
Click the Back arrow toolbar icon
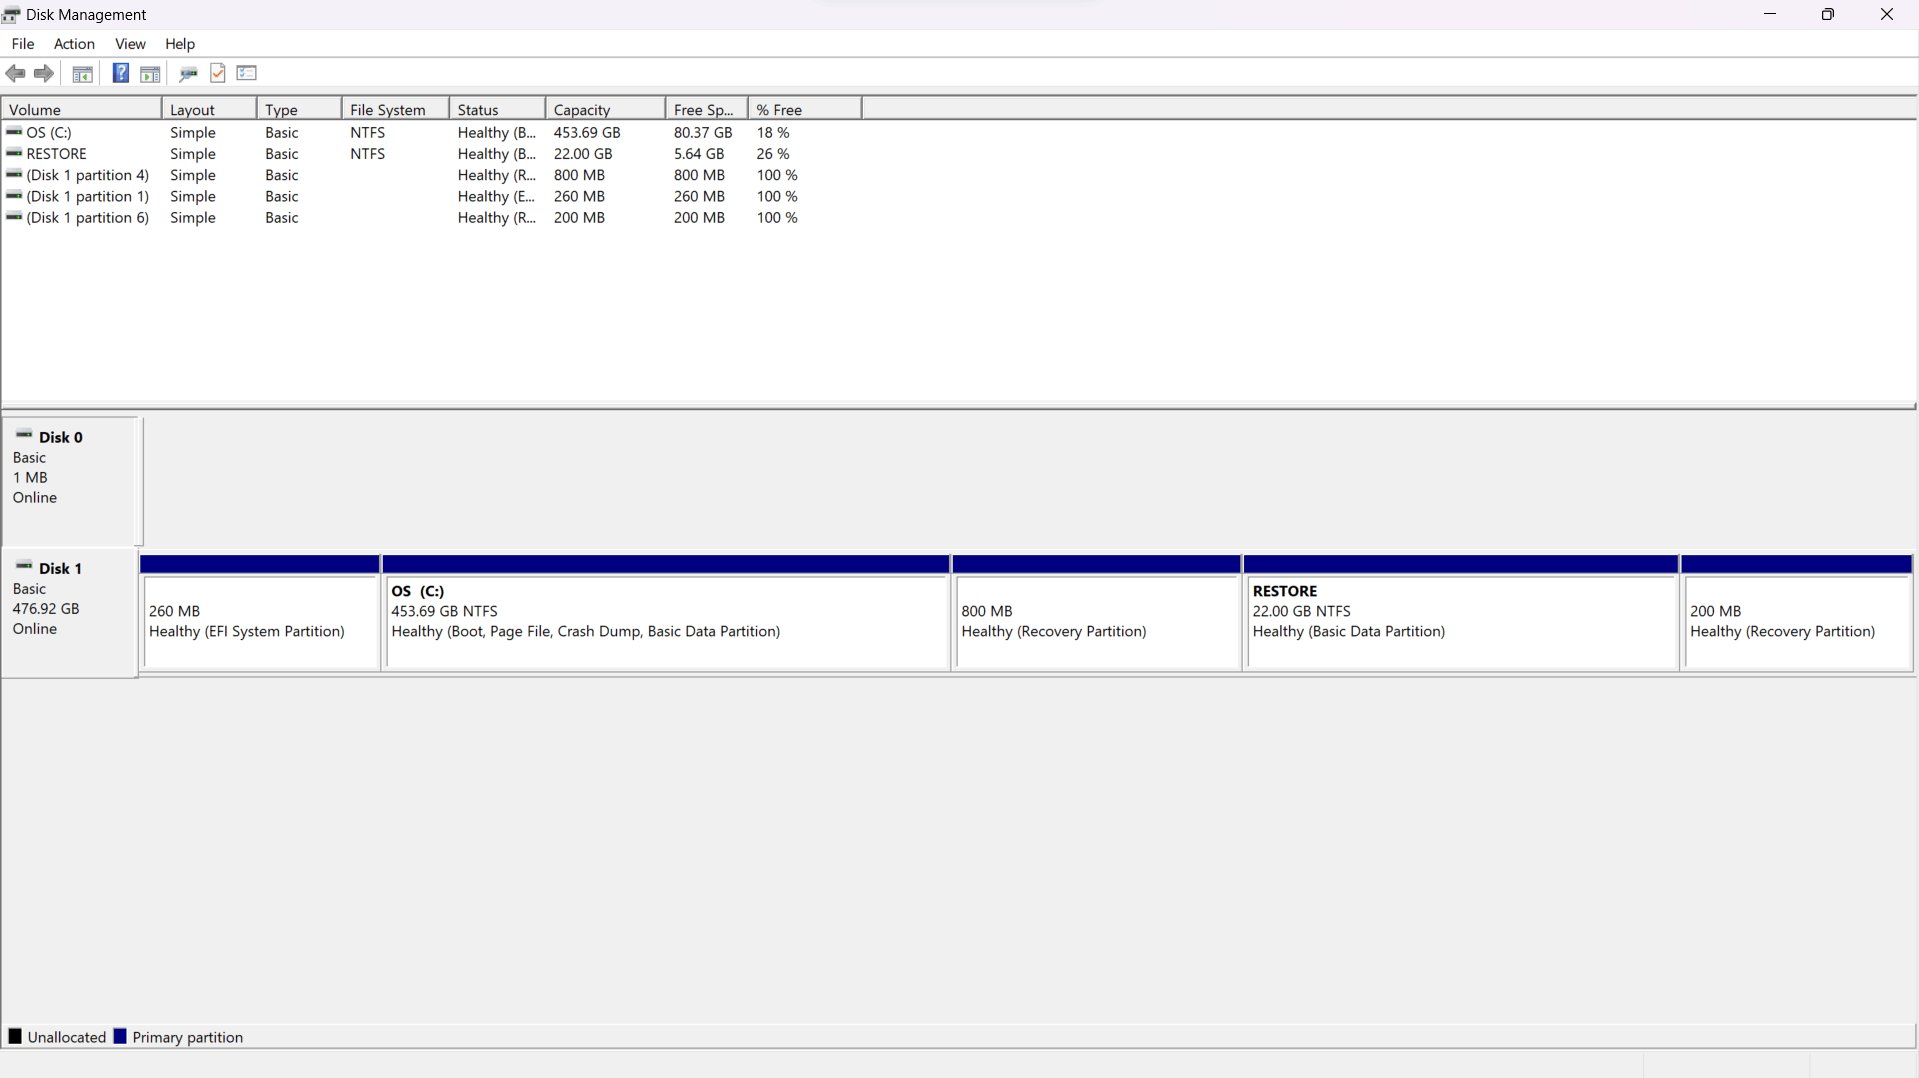(15, 73)
